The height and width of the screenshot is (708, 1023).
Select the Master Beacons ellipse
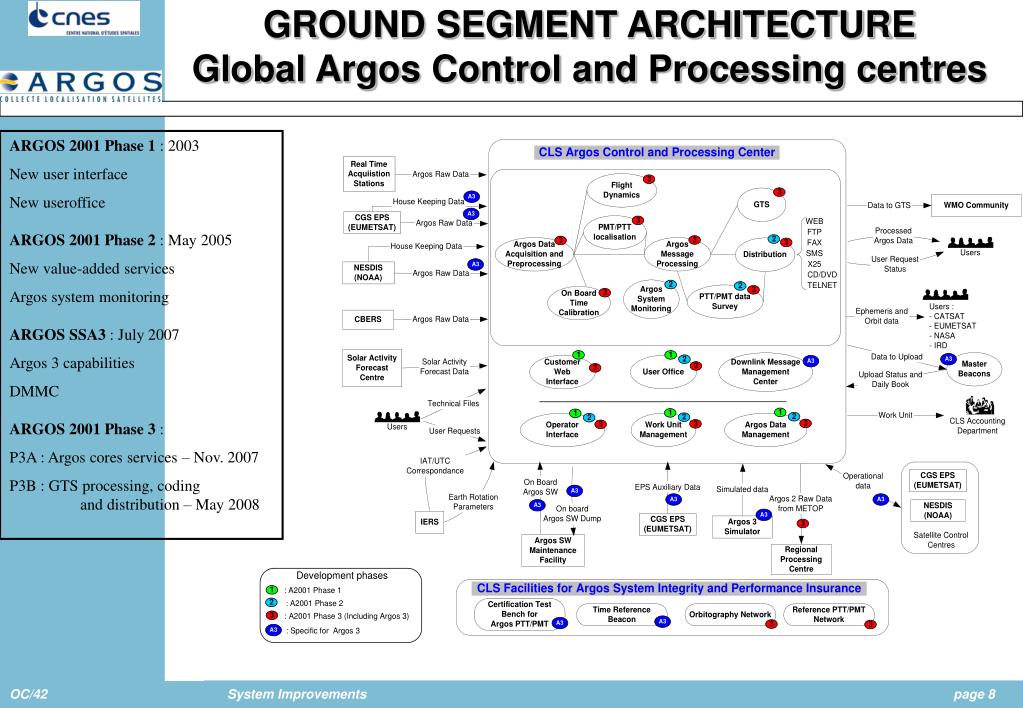coord(973,369)
